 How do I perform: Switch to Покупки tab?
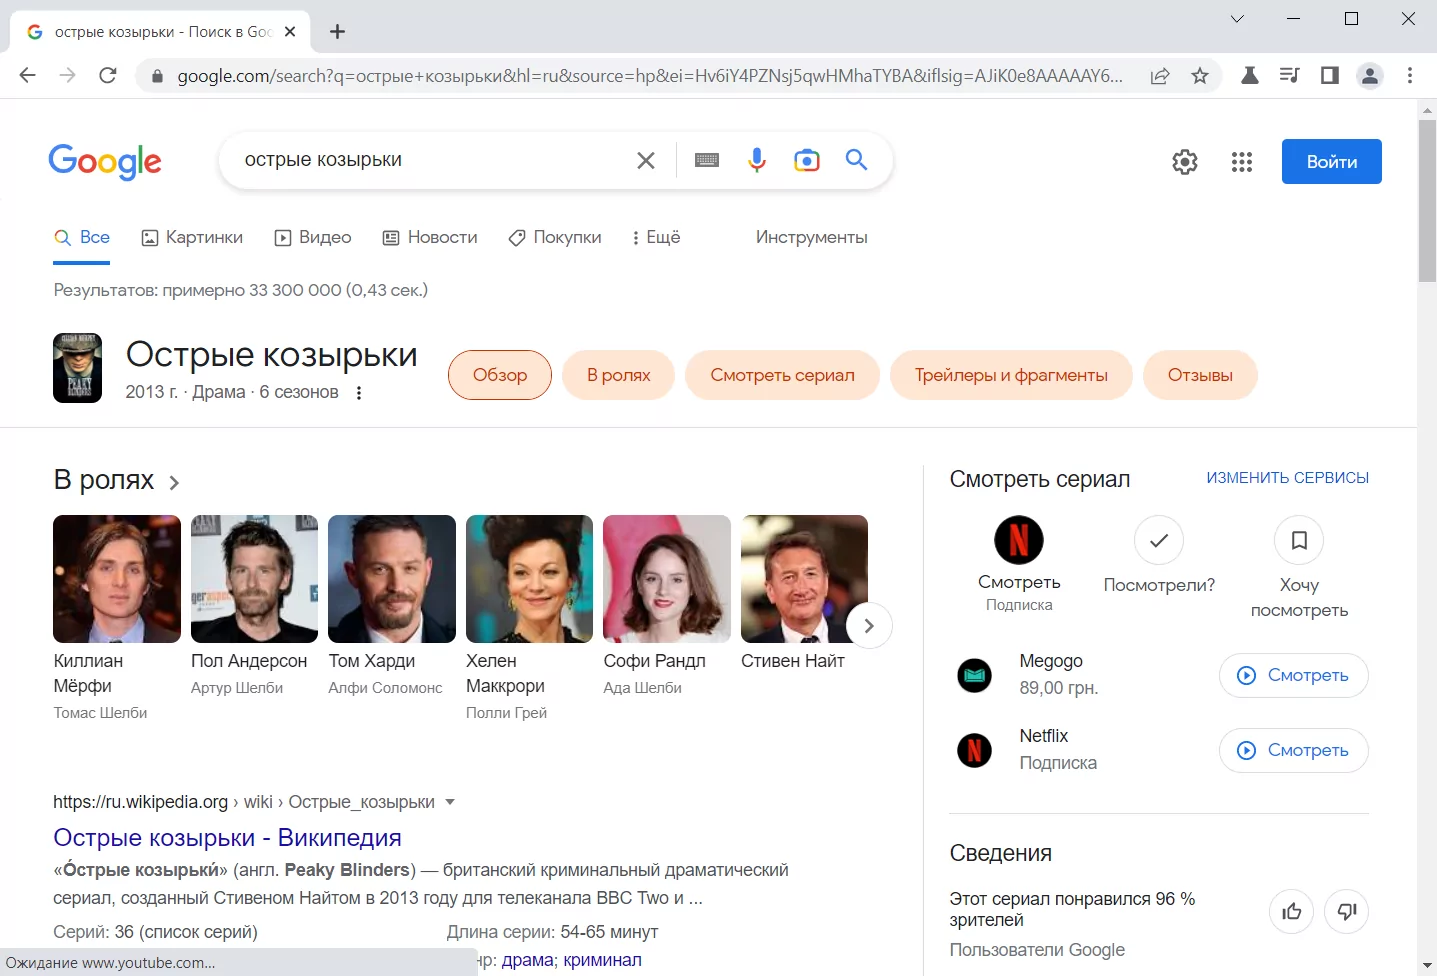pyautogui.click(x=555, y=237)
